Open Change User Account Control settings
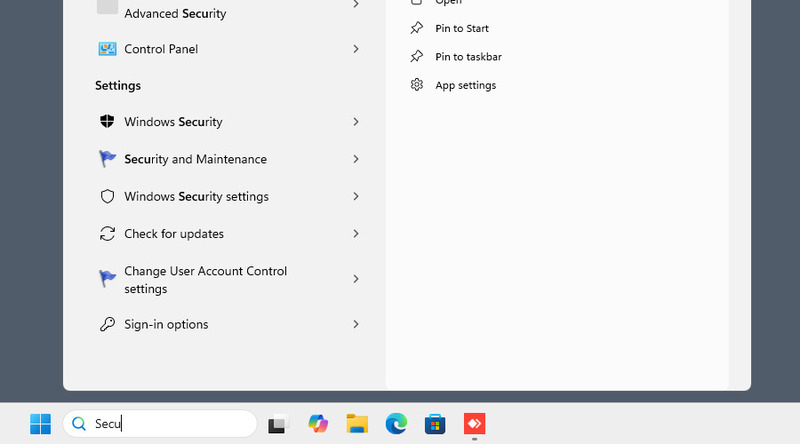Image resolution: width=800 pixels, height=444 pixels. pyautogui.click(x=206, y=280)
